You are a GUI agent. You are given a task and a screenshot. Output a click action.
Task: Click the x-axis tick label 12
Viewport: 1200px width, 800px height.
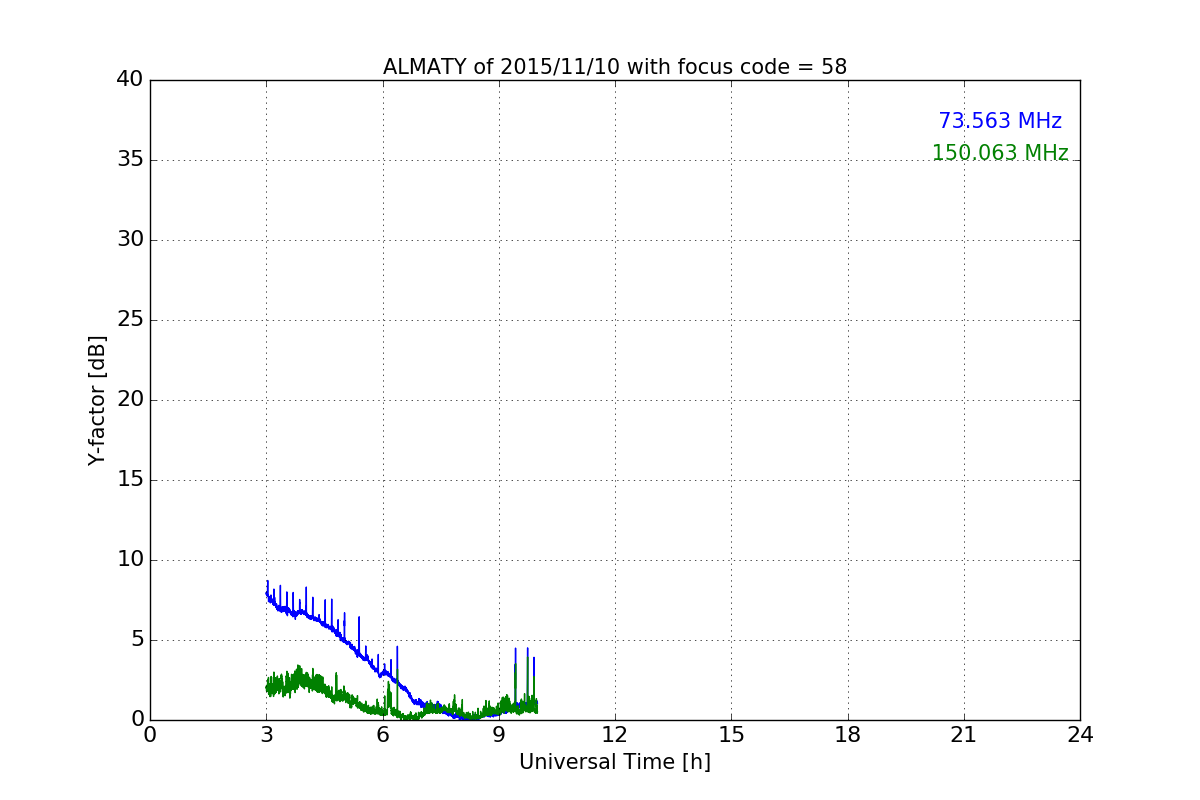(x=615, y=735)
